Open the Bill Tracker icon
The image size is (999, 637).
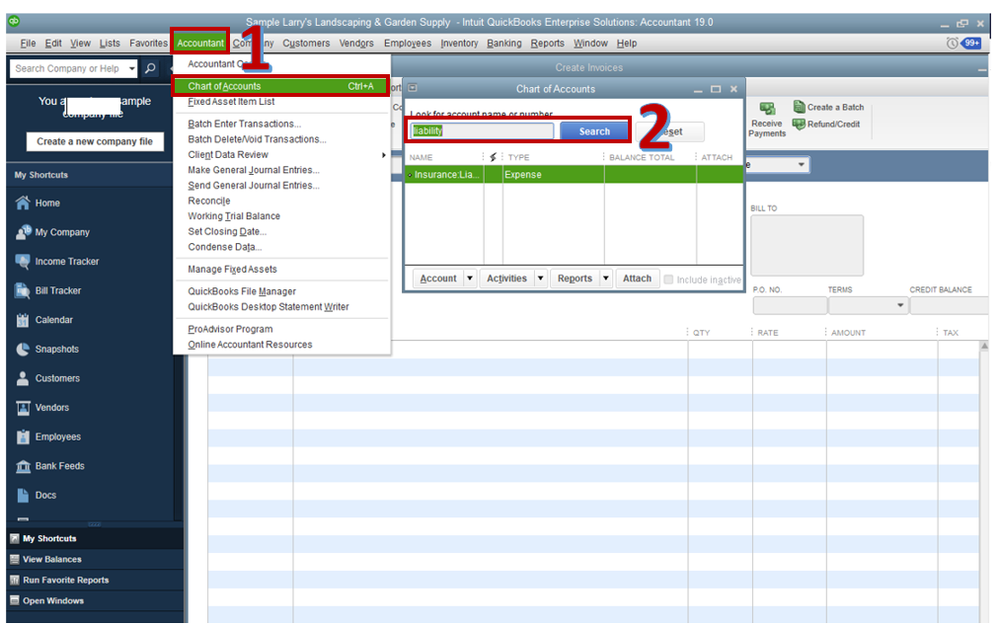[23, 290]
